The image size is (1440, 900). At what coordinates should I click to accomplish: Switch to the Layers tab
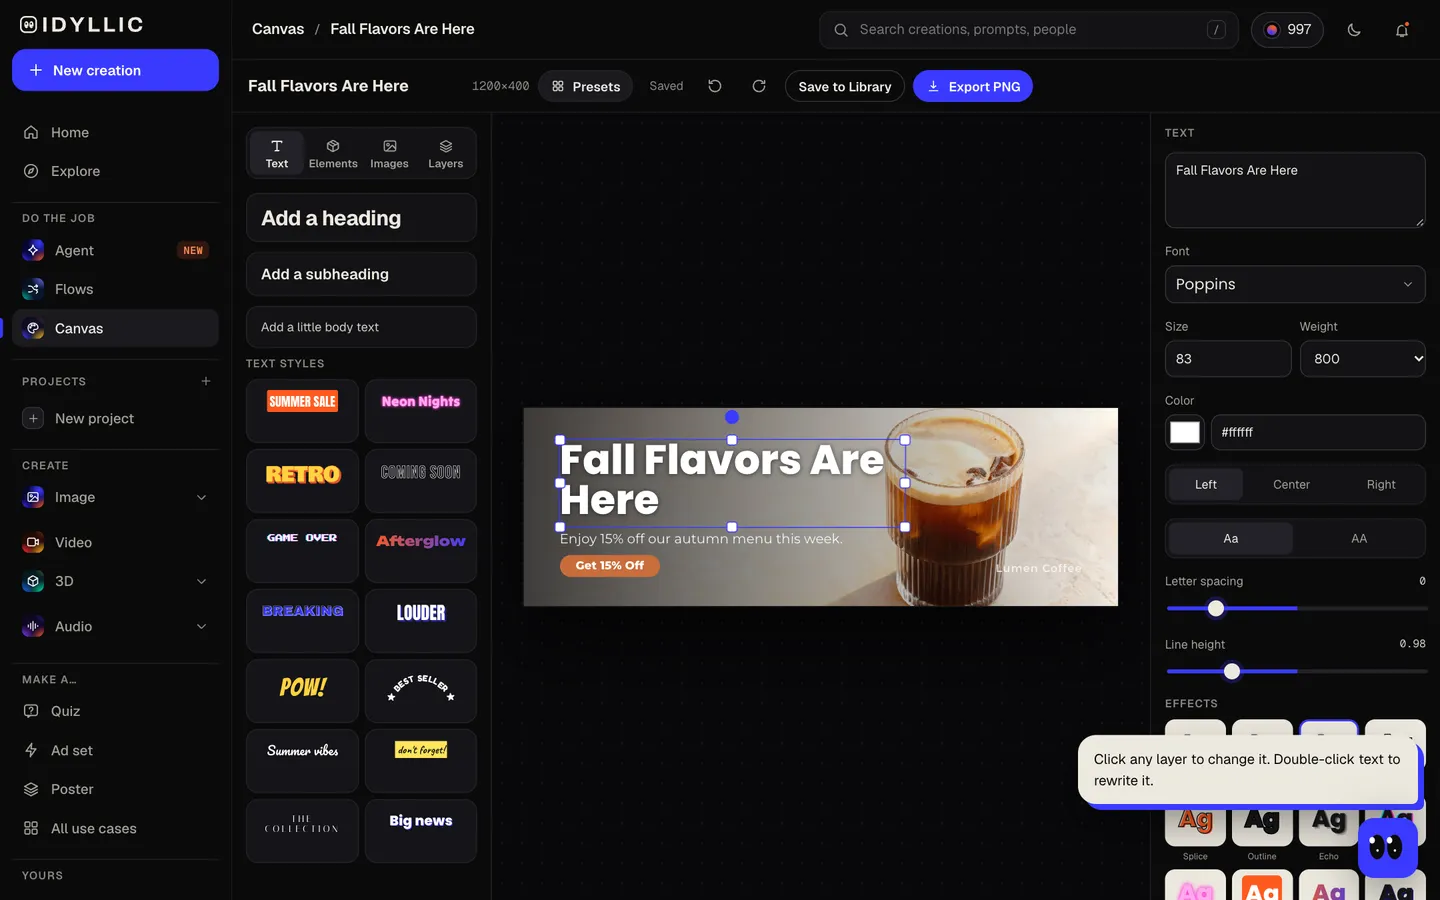tap(446, 153)
